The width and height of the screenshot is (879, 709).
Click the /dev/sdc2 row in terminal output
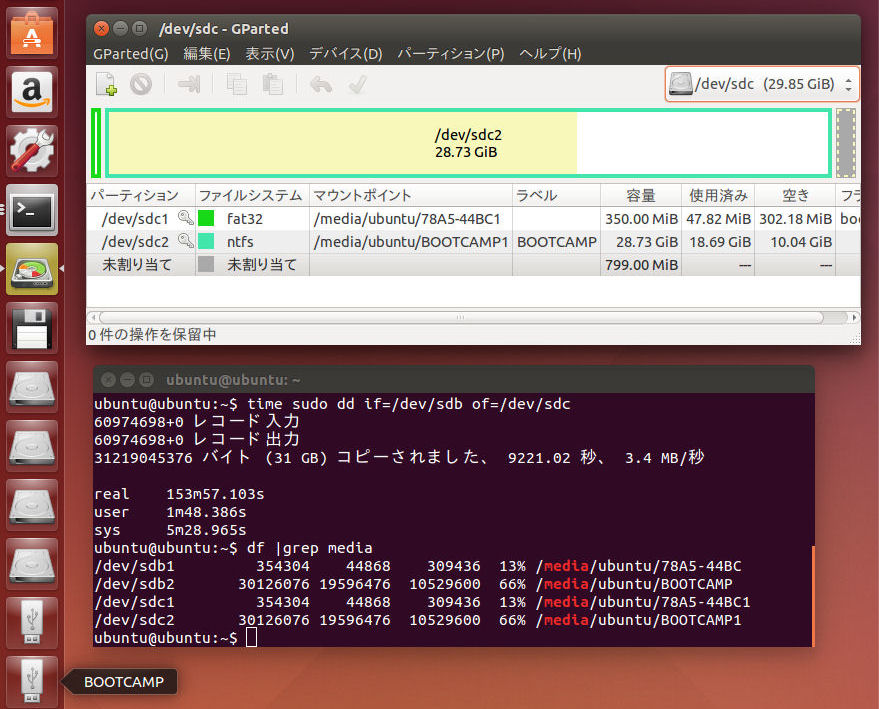coord(418,620)
